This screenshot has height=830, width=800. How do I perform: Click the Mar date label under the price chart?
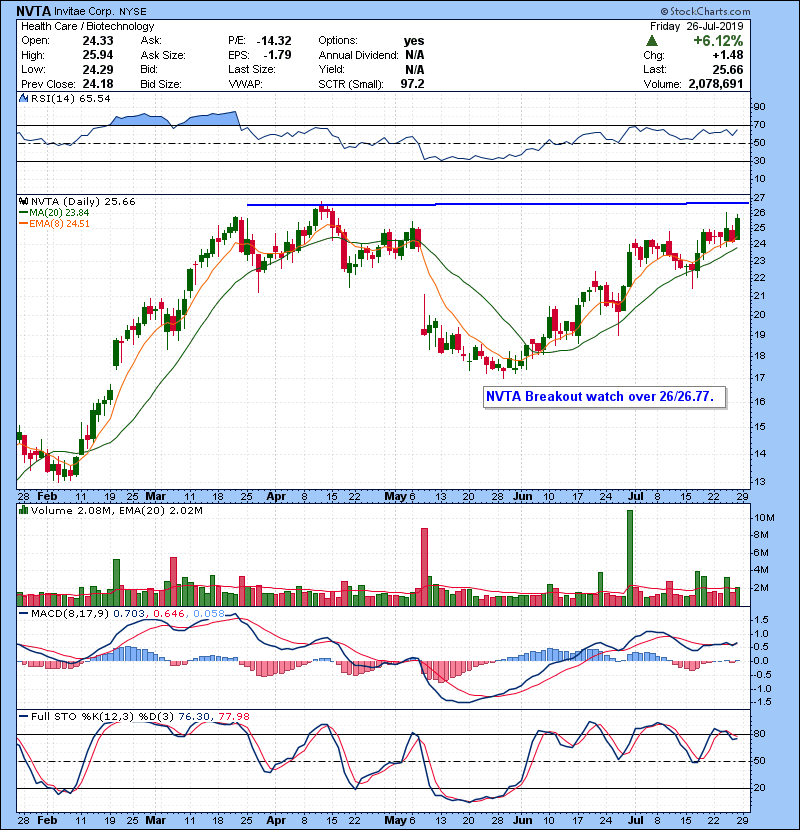(156, 496)
